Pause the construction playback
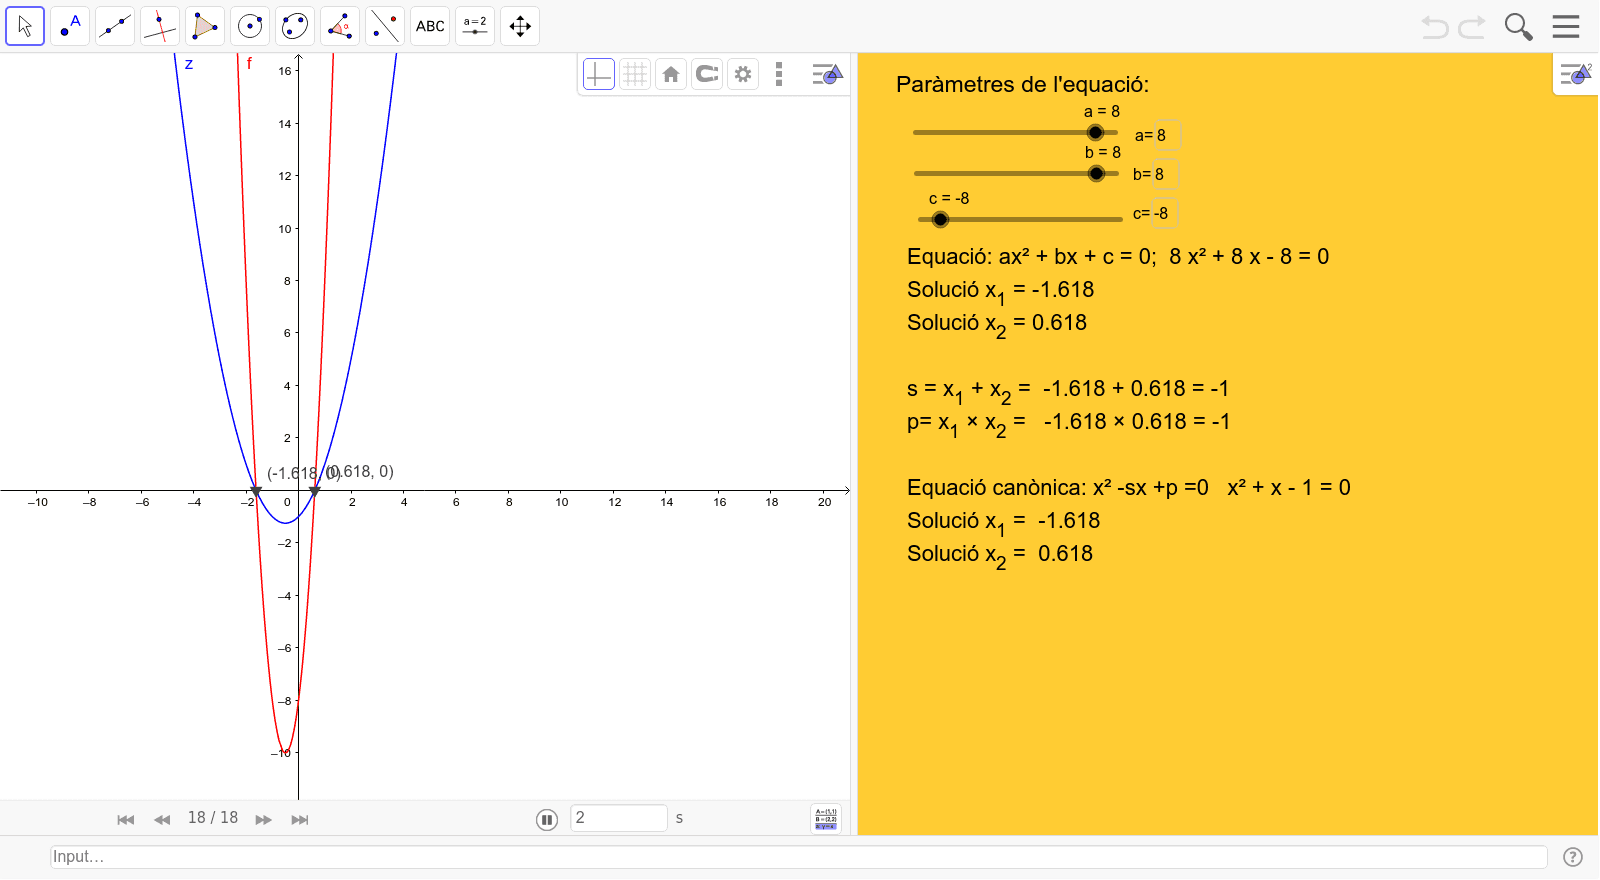Viewport: 1600px width, 880px height. [x=547, y=820]
